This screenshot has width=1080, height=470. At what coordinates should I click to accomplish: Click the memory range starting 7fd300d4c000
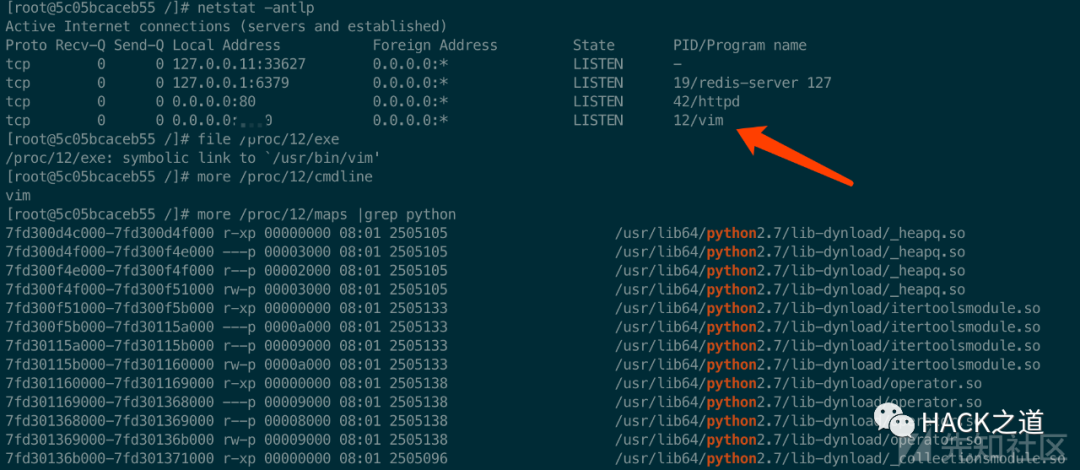[x=110, y=233]
